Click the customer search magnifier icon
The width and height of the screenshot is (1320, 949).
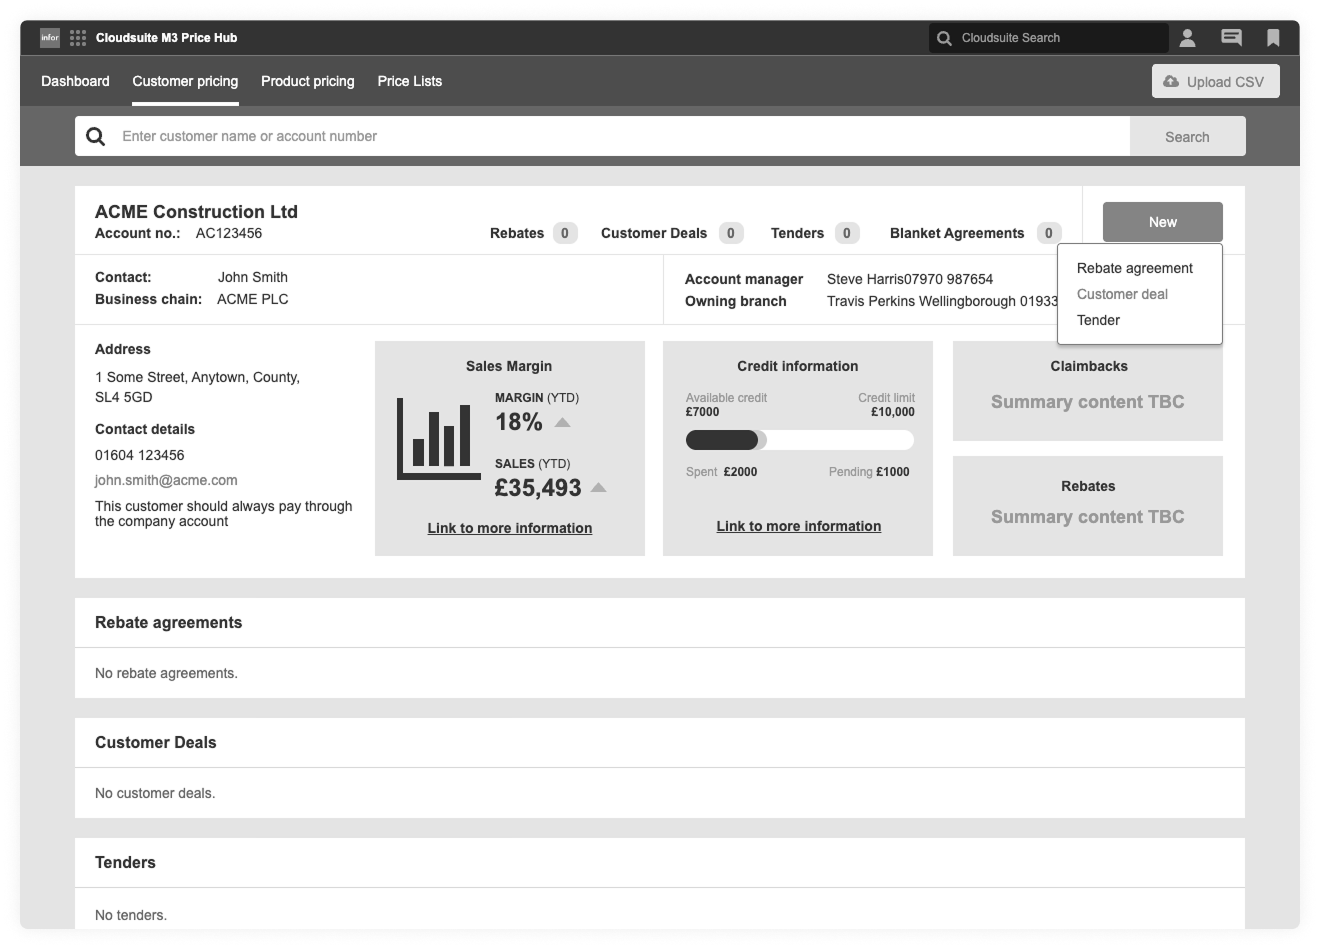tap(96, 136)
